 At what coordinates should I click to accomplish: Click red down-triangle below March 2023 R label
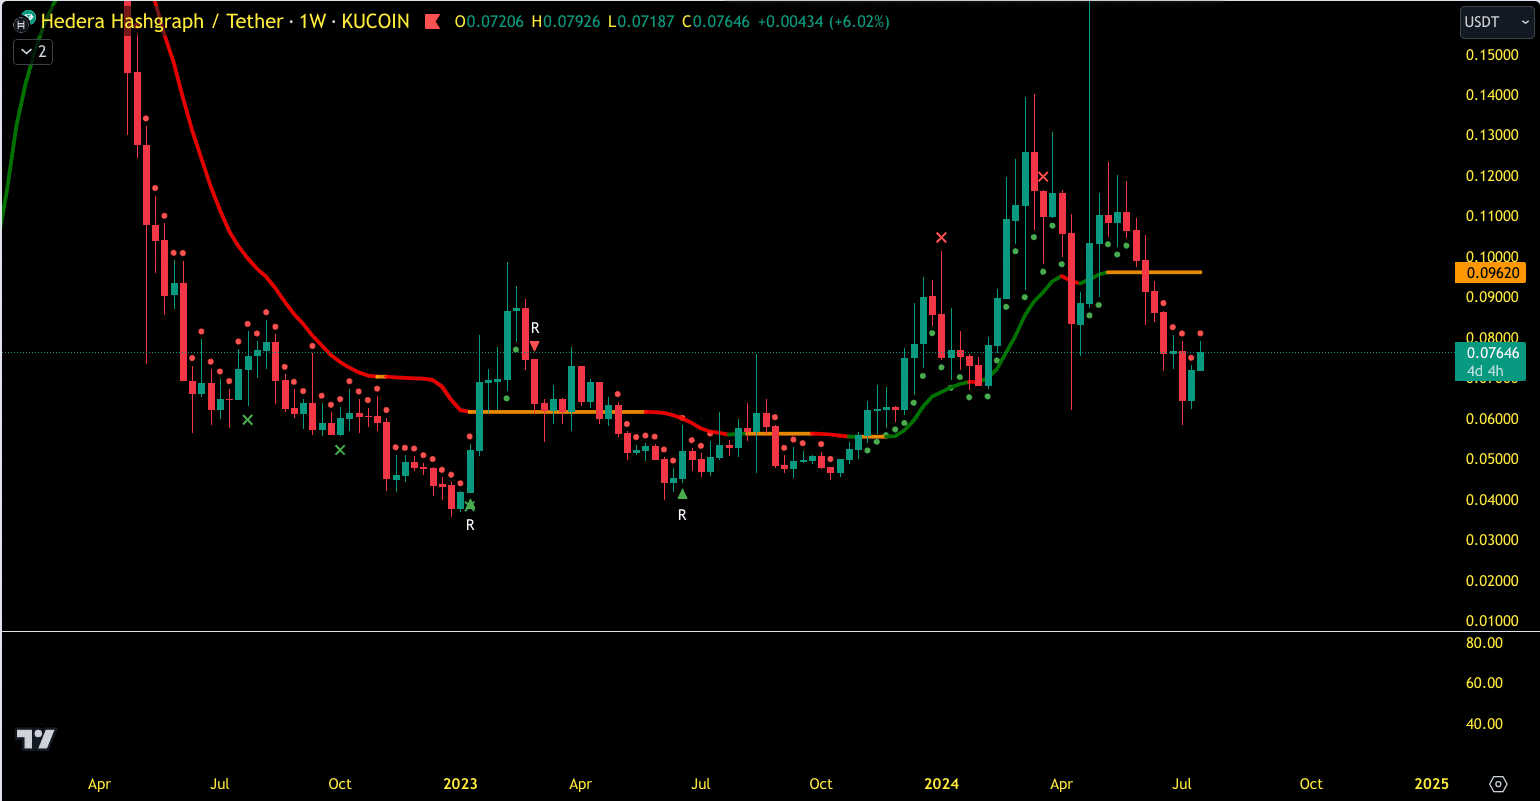coord(535,346)
